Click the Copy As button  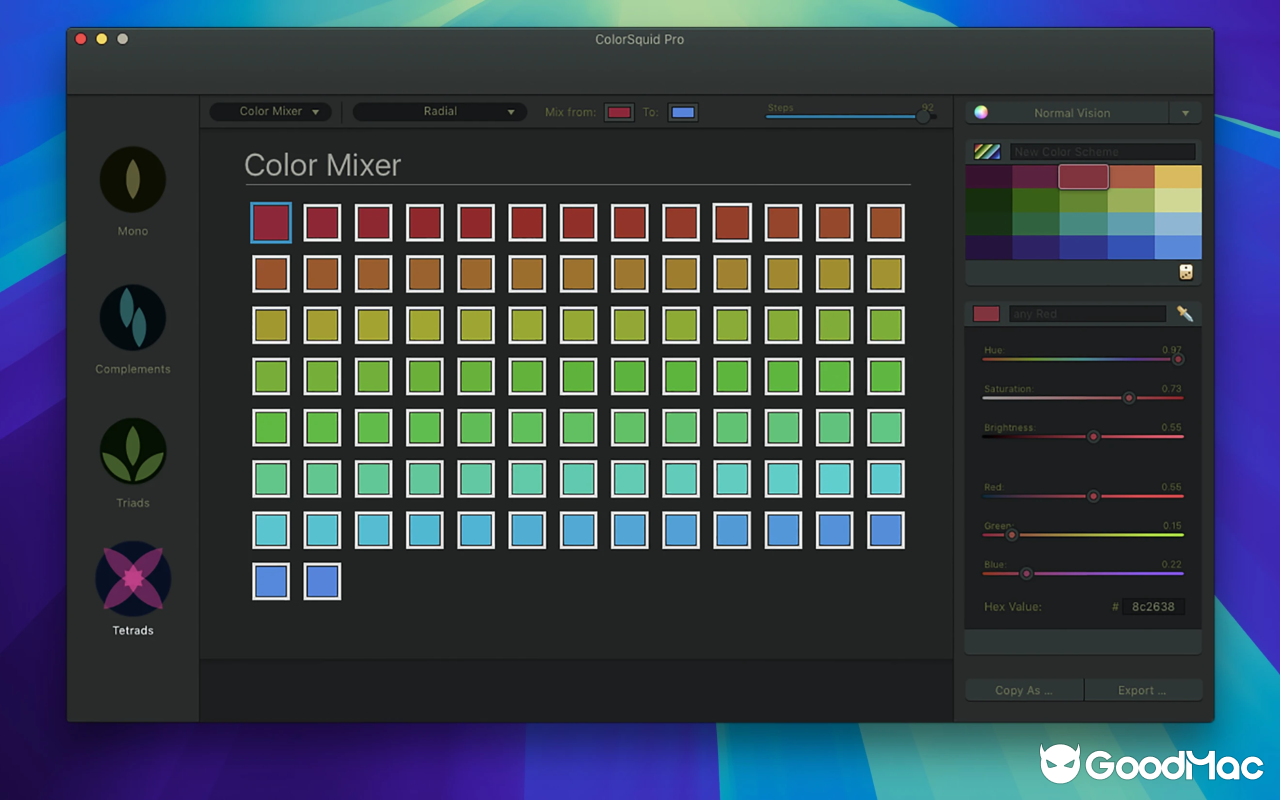pos(1023,689)
